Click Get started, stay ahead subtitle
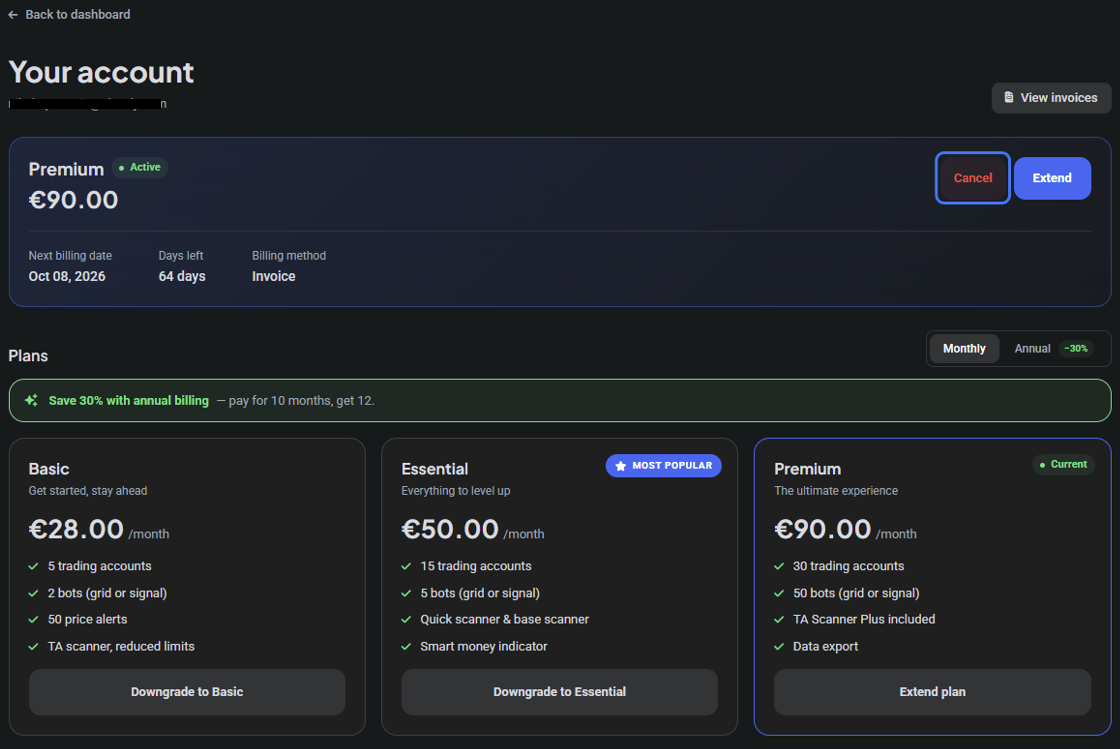Screen dimensions: 1120x749 click(88, 491)
